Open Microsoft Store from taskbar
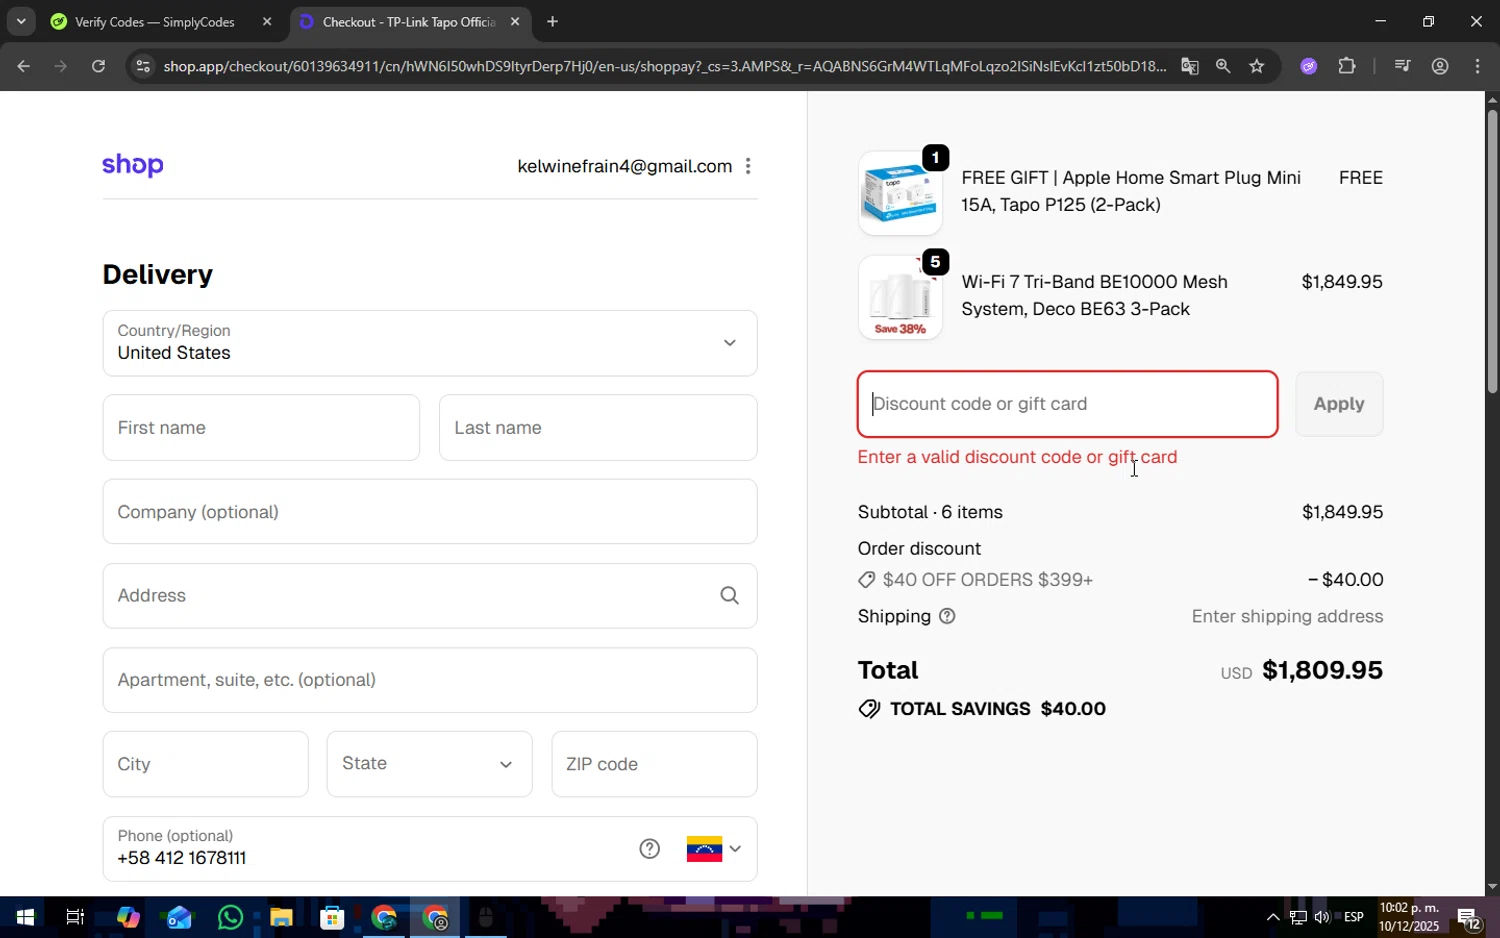 pos(332,917)
